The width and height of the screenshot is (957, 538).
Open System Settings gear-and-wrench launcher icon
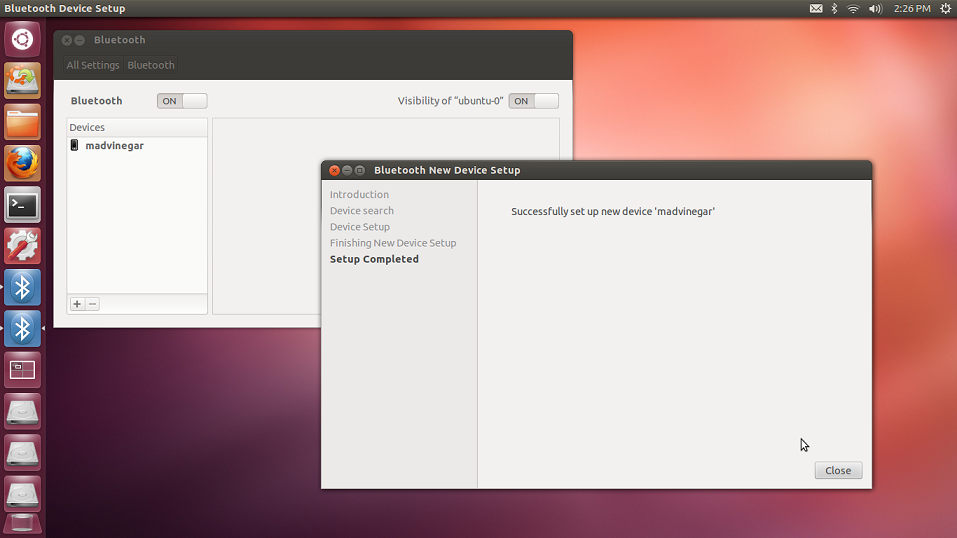click(x=22, y=246)
